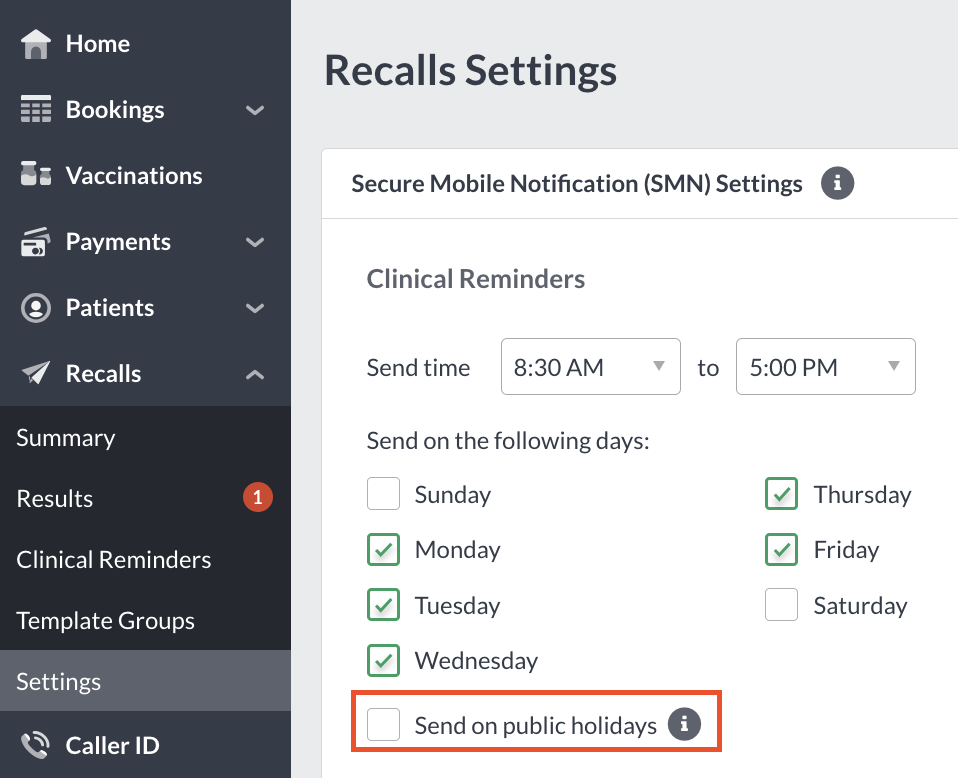Tick Send on public holidays checkbox

[x=383, y=724]
